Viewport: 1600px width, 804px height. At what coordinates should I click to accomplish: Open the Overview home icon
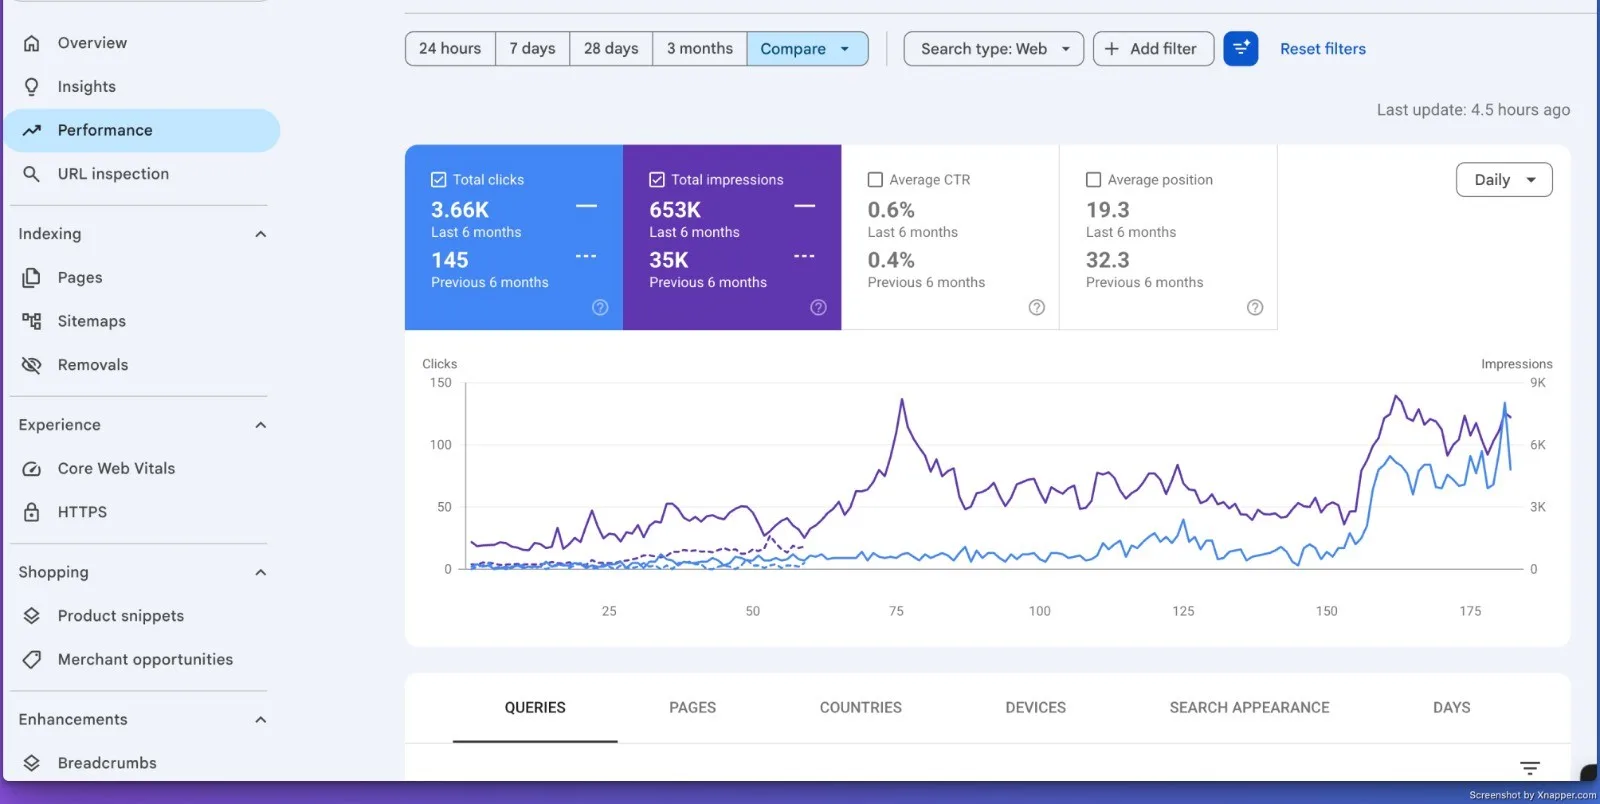pyautogui.click(x=32, y=43)
